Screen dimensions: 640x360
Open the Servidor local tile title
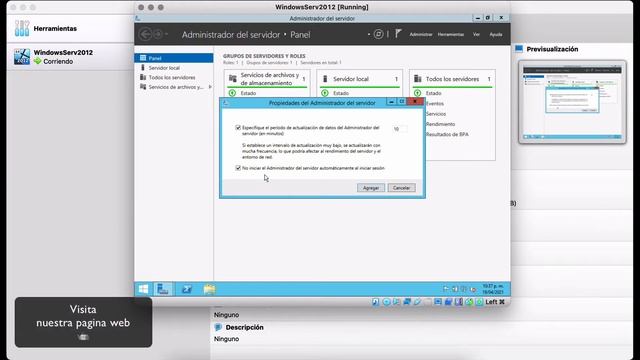coord(351,79)
